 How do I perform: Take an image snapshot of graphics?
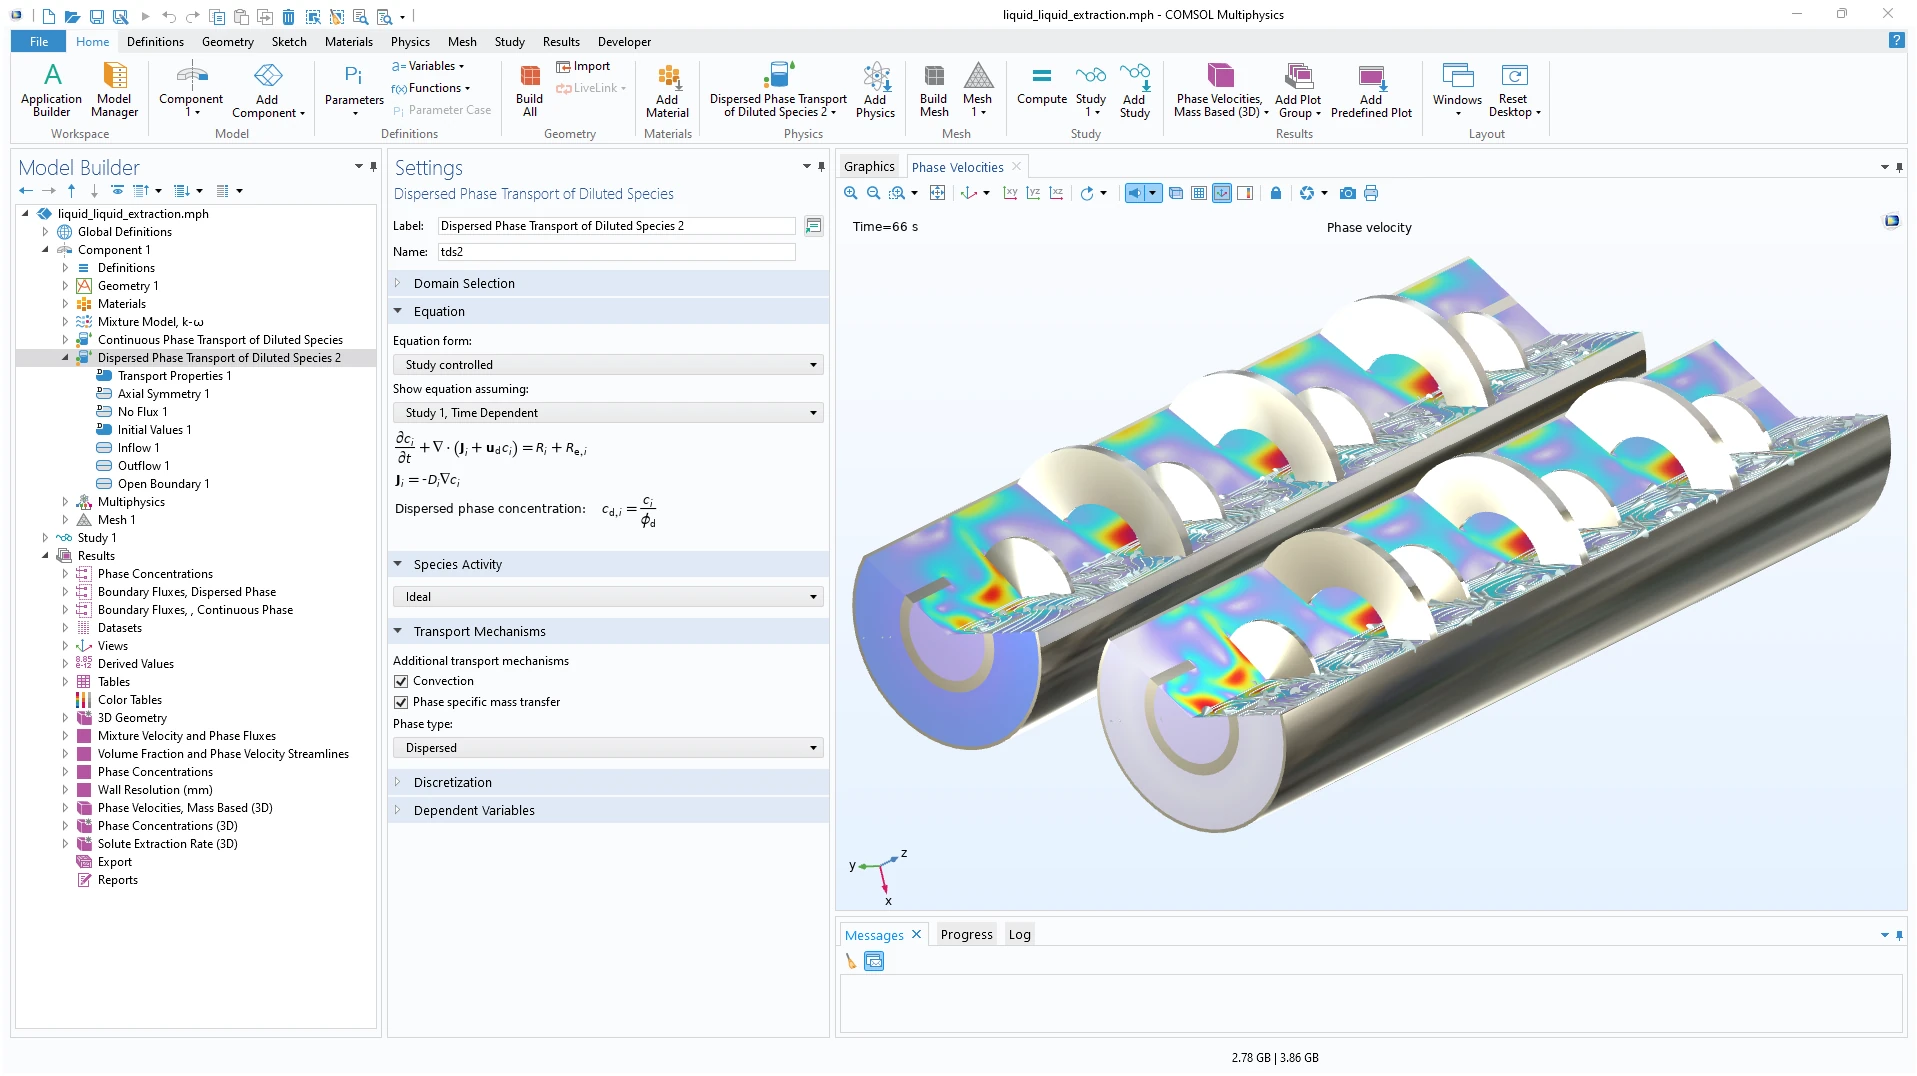pos(1348,193)
